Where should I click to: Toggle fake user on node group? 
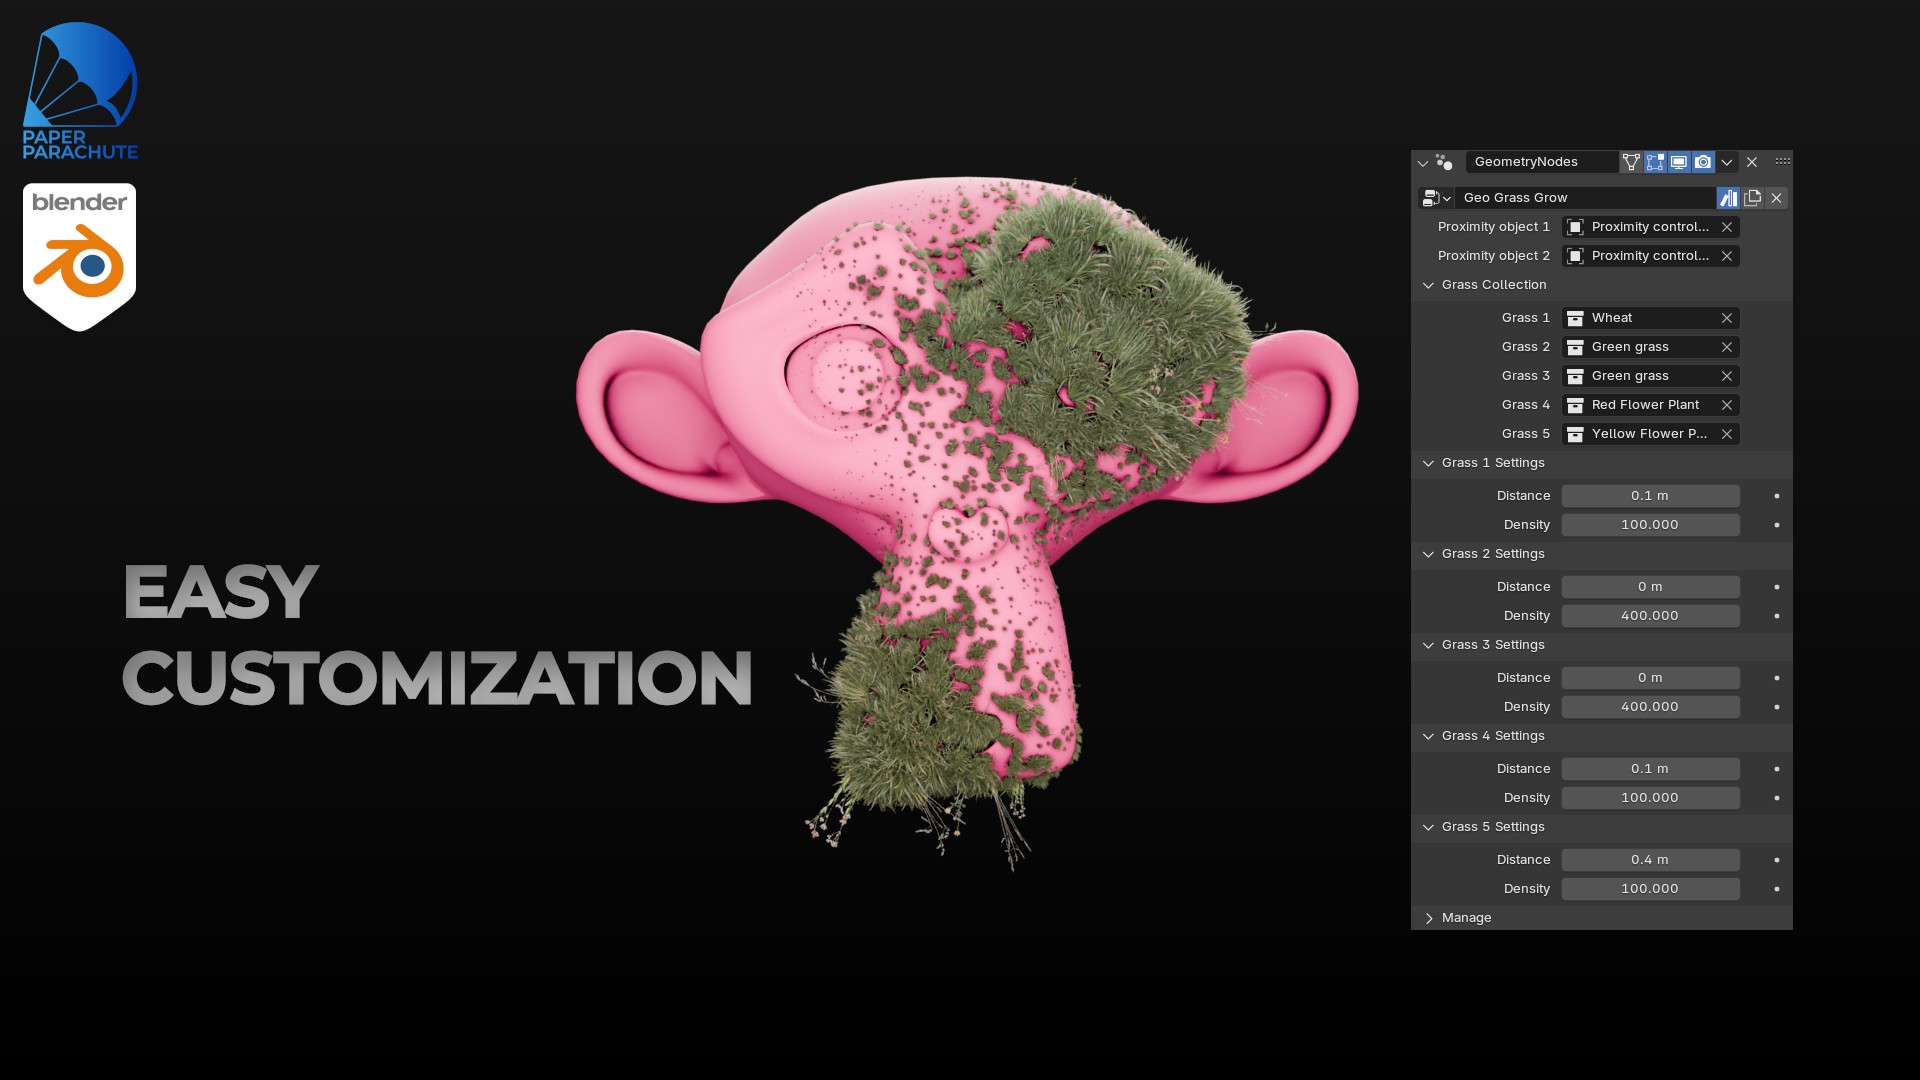[x=1728, y=198]
